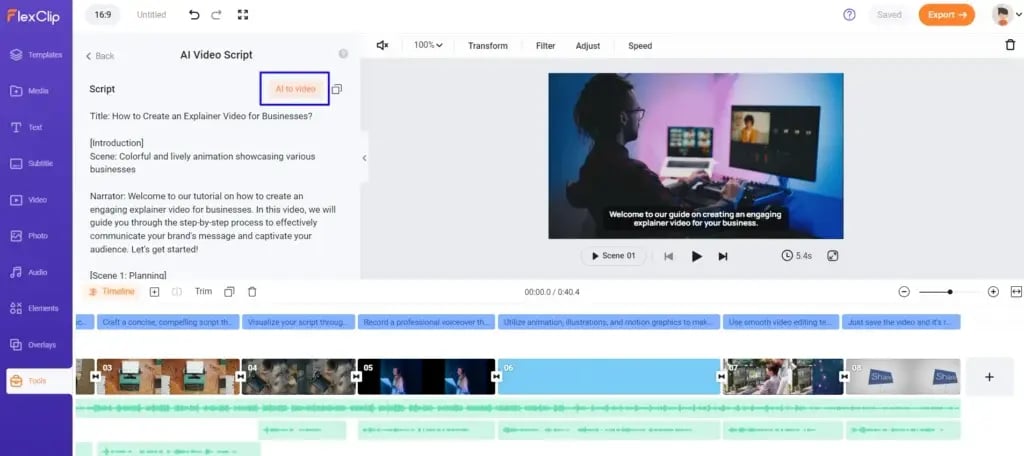The image size is (1024, 456).
Task: Copy script with the copy icon
Action: coord(337,89)
